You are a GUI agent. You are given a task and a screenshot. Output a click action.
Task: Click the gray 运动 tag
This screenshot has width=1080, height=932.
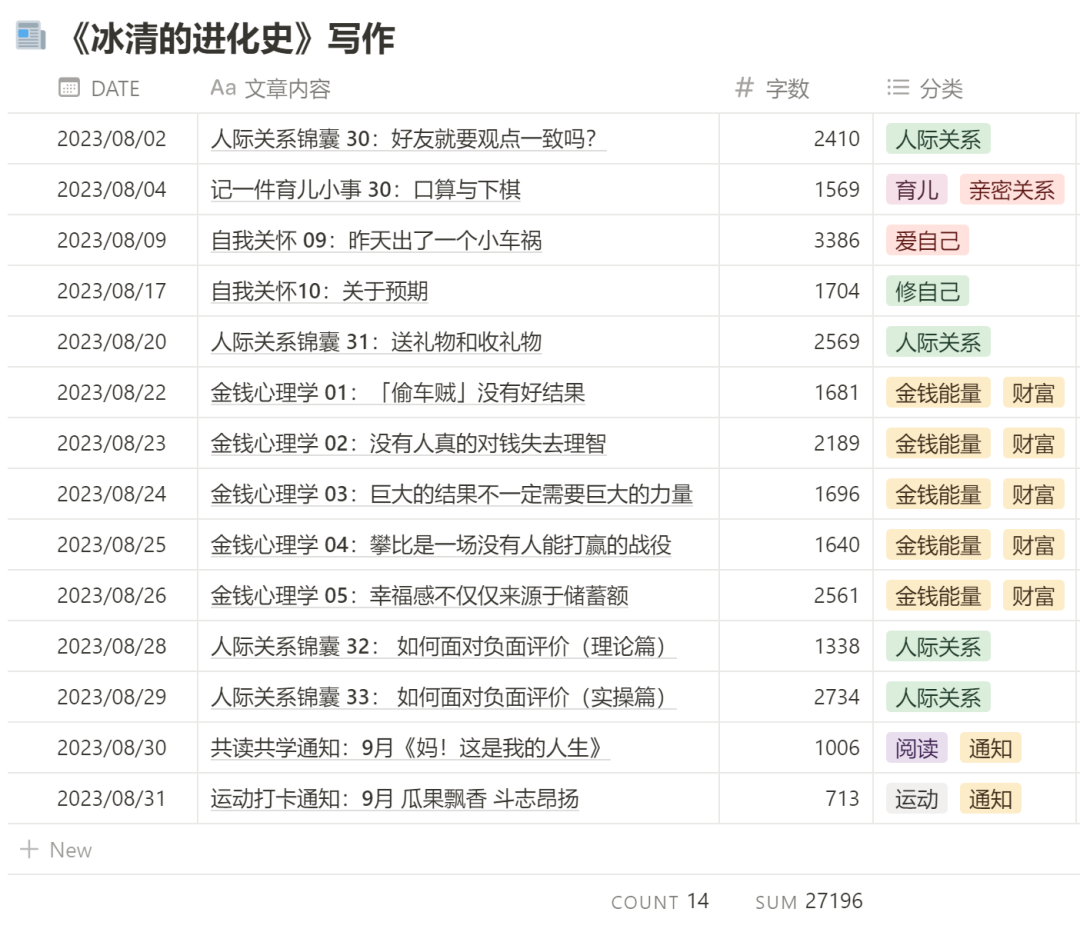917,799
